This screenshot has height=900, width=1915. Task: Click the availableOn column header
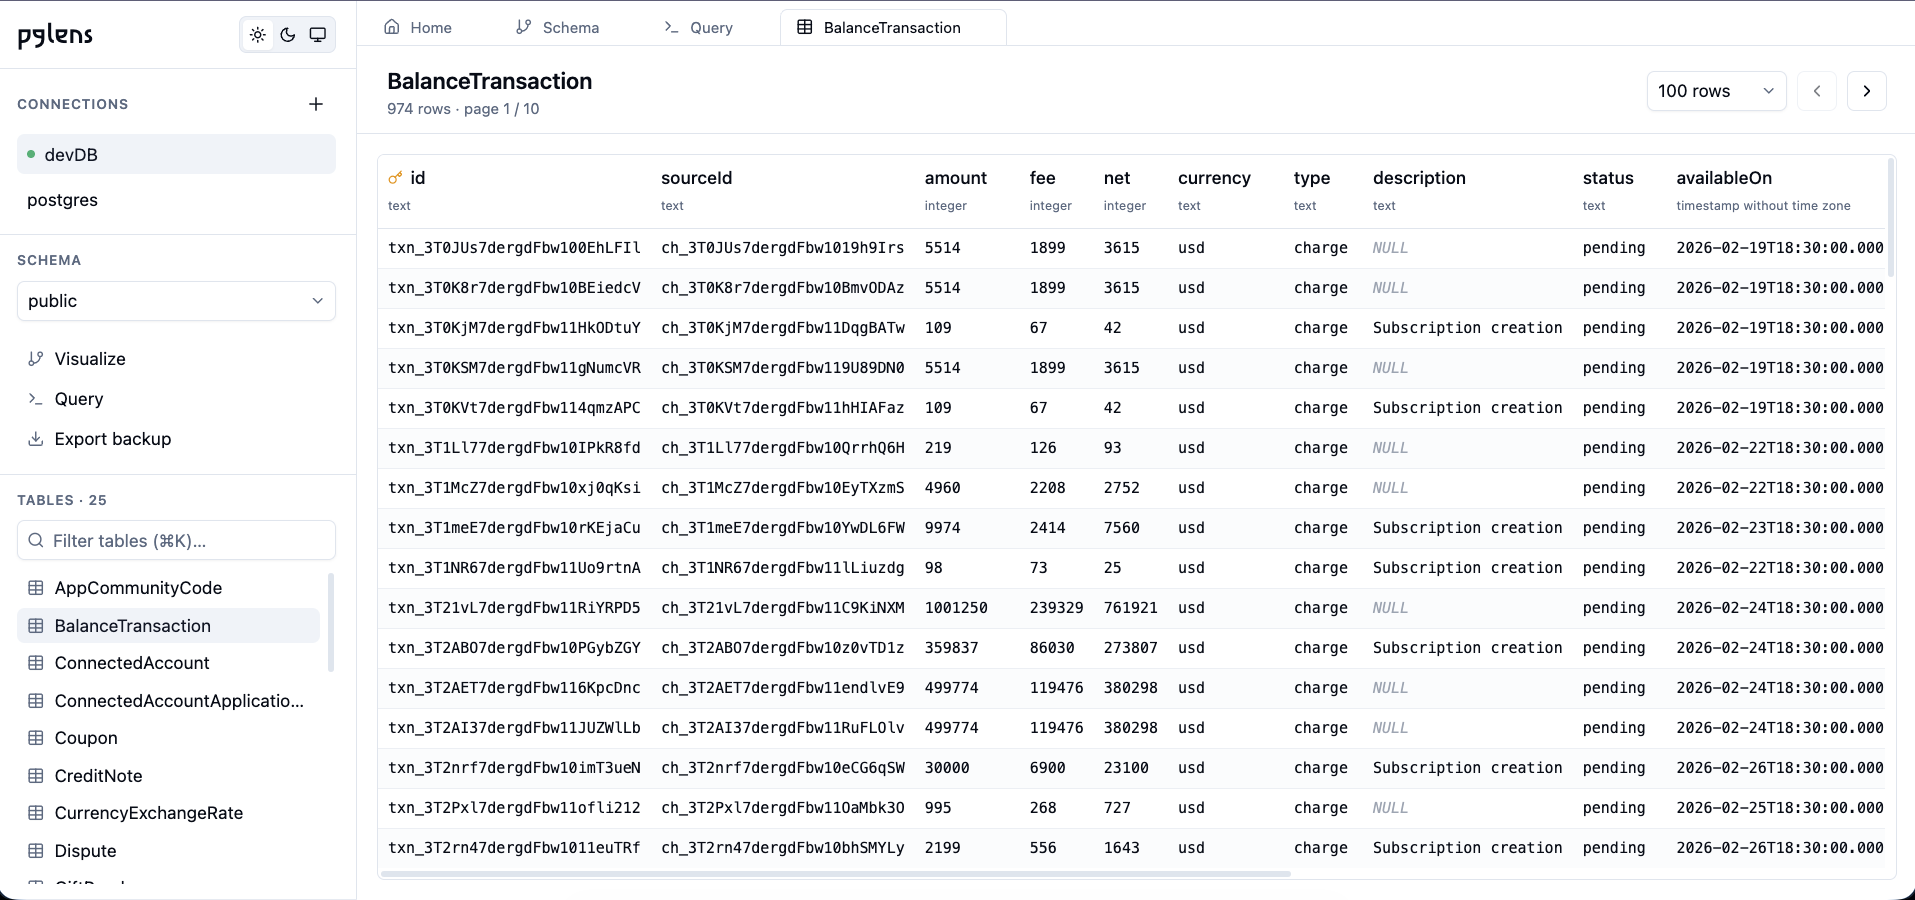click(x=1724, y=178)
